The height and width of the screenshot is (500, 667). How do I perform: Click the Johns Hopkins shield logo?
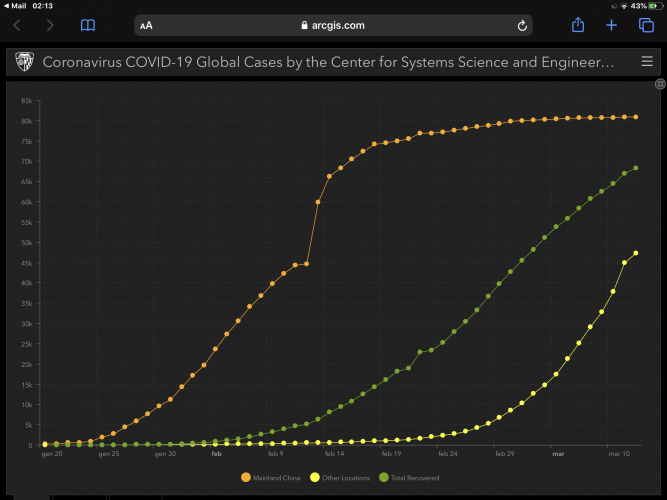(x=23, y=62)
